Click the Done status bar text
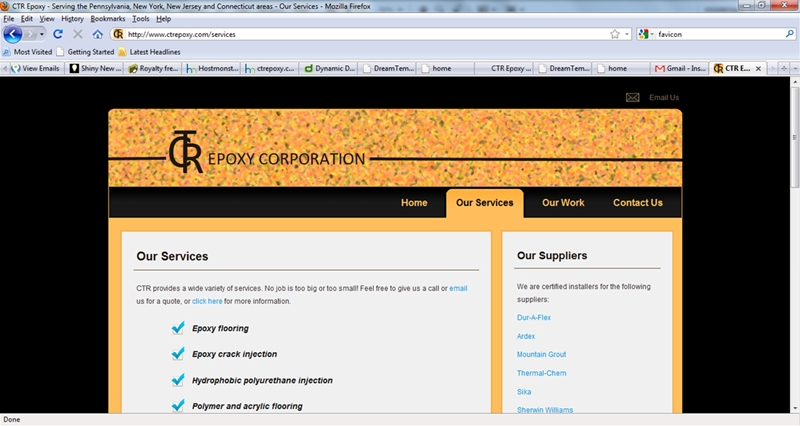The width and height of the screenshot is (800, 426). [12, 420]
